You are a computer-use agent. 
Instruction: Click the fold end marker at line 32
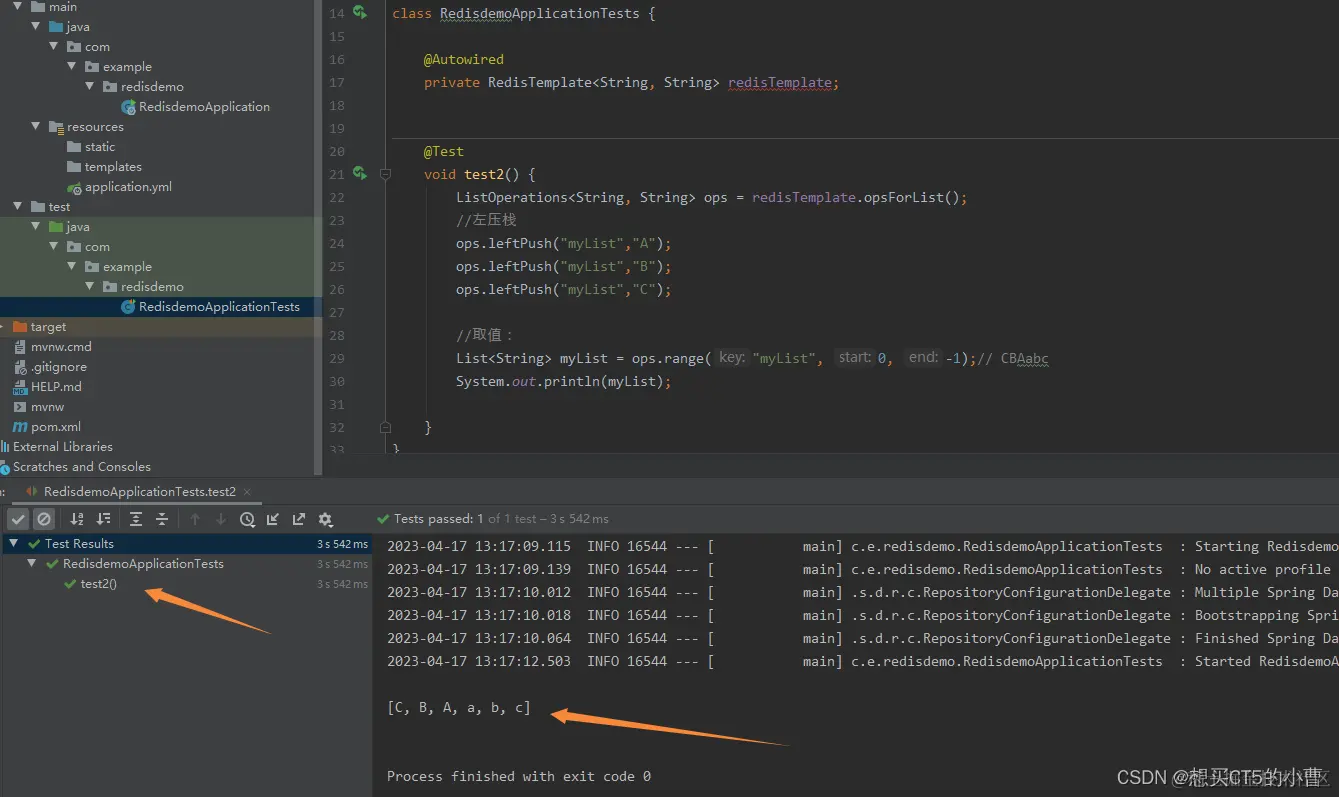[x=385, y=427]
